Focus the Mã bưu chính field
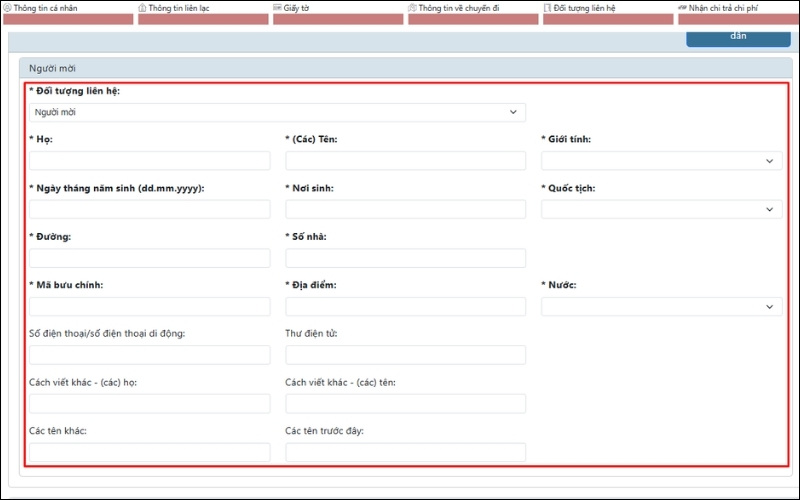Viewport: 800px width, 500px height. 150,307
